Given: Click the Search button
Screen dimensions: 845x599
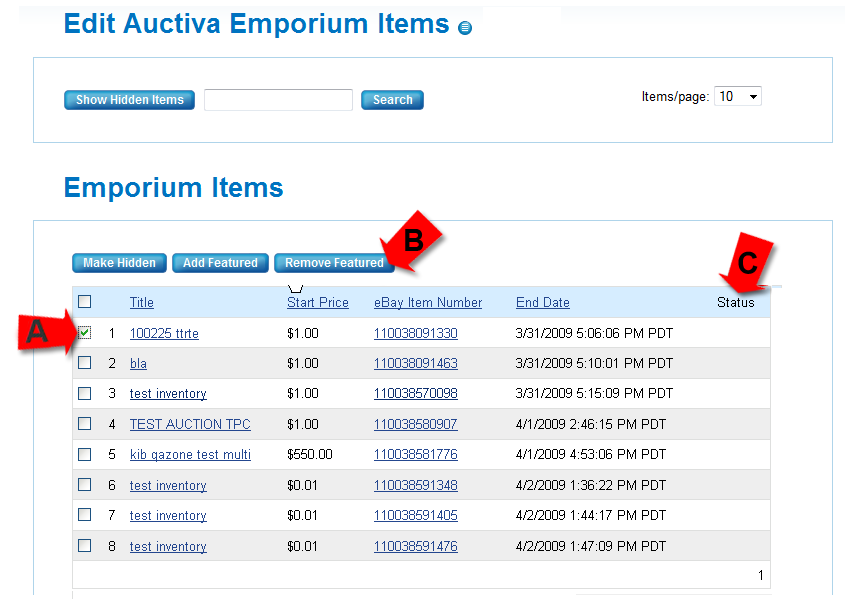Looking at the screenshot, I should (392, 100).
